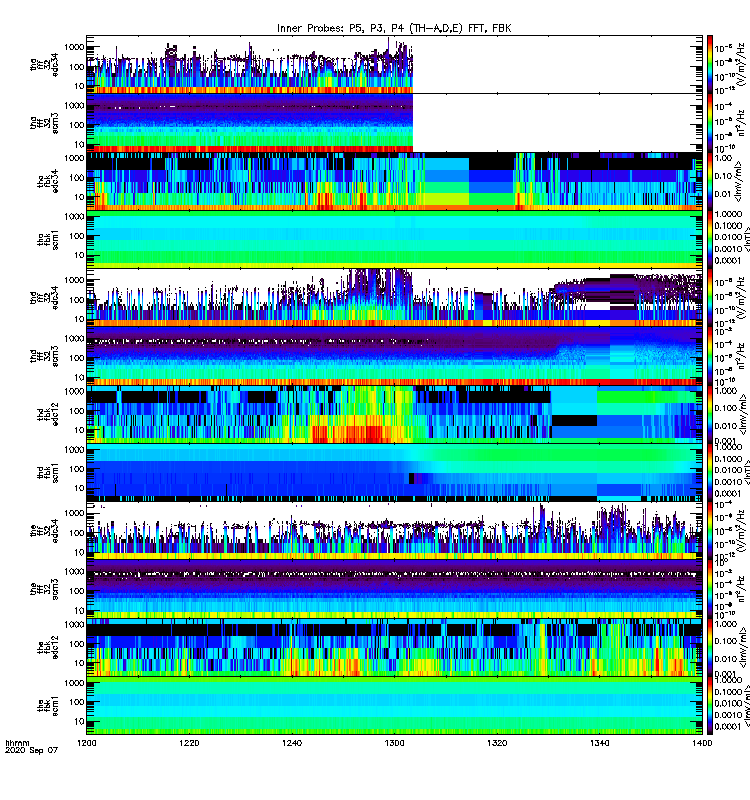
Task: Click the color bar beside the tha scm3 FFT panel
Action: click(x=710, y=123)
